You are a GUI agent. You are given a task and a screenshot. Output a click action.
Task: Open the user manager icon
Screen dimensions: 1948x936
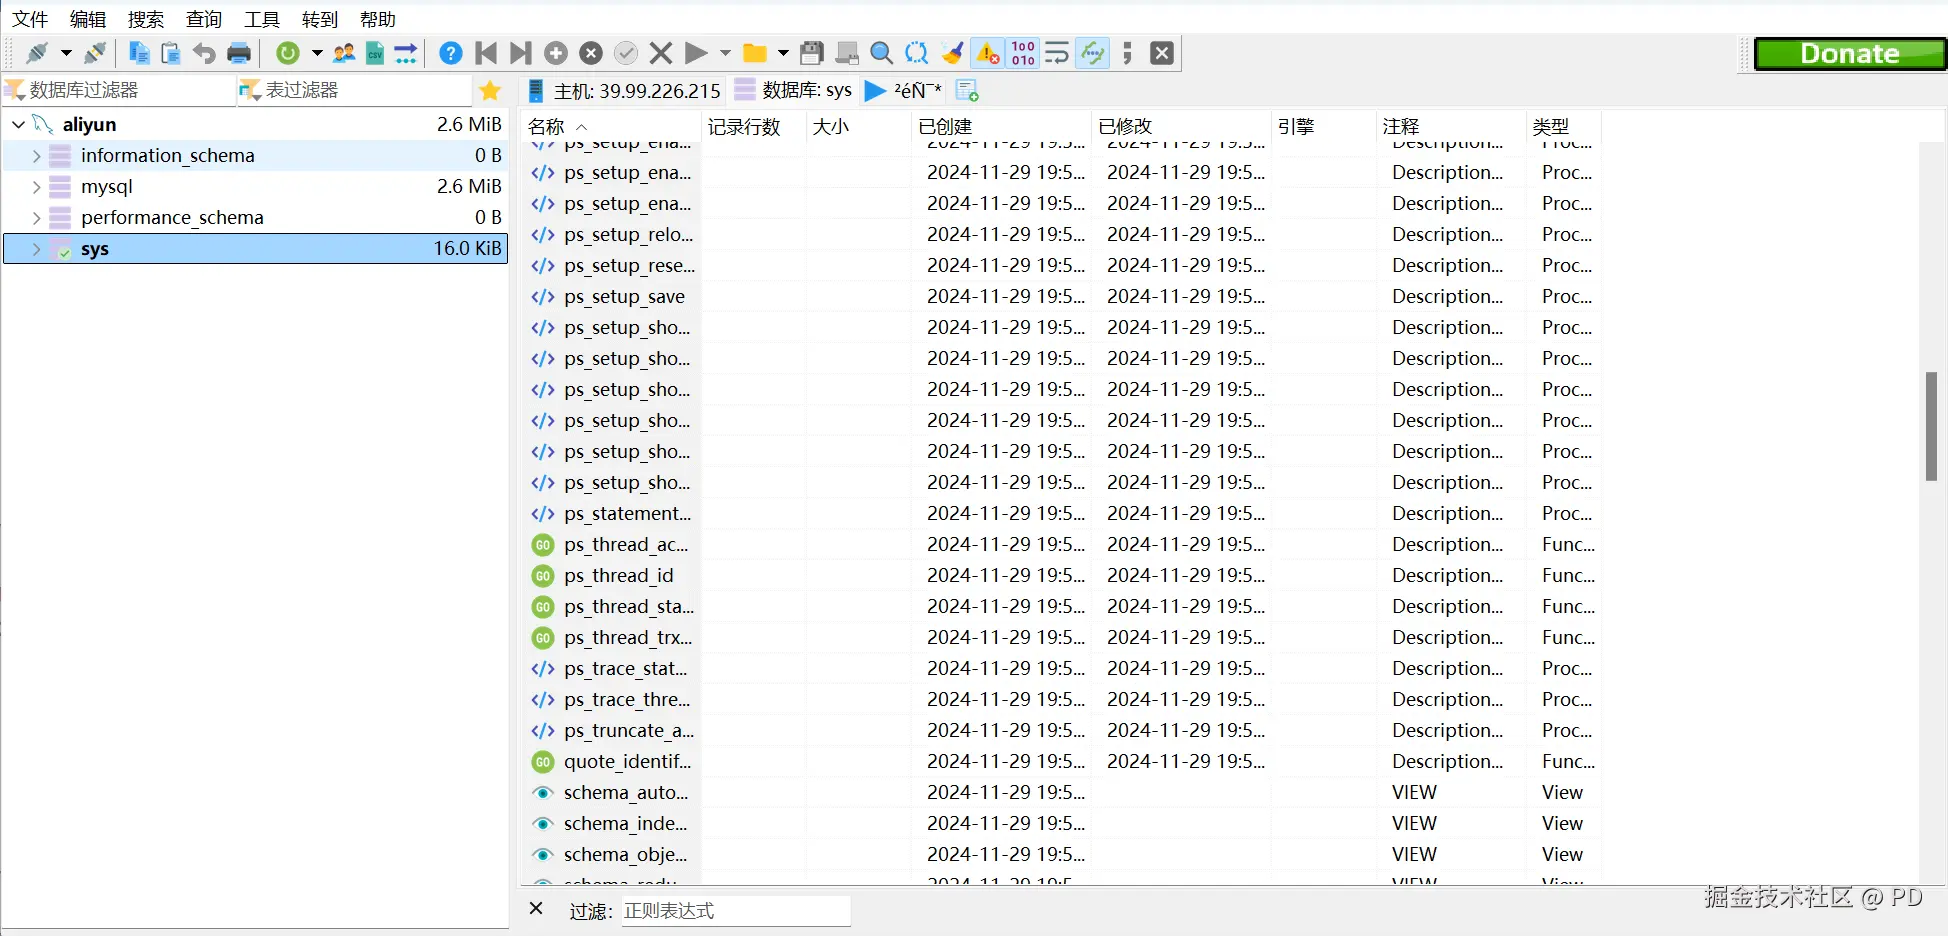tap(344, 53)
